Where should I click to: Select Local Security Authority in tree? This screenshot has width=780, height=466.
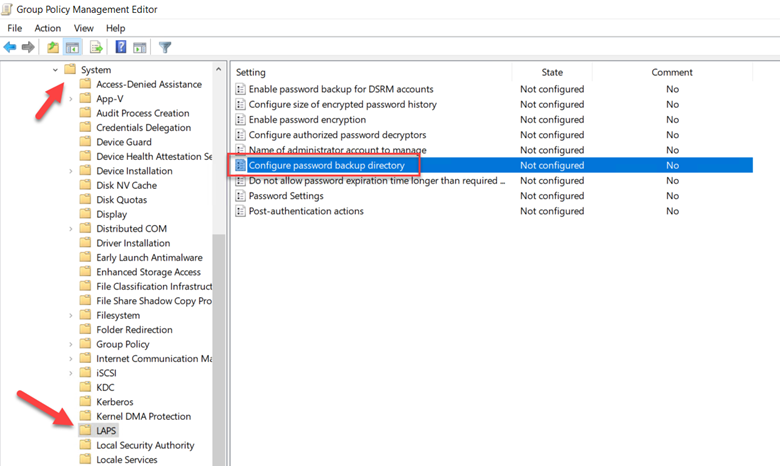point(145,445)
